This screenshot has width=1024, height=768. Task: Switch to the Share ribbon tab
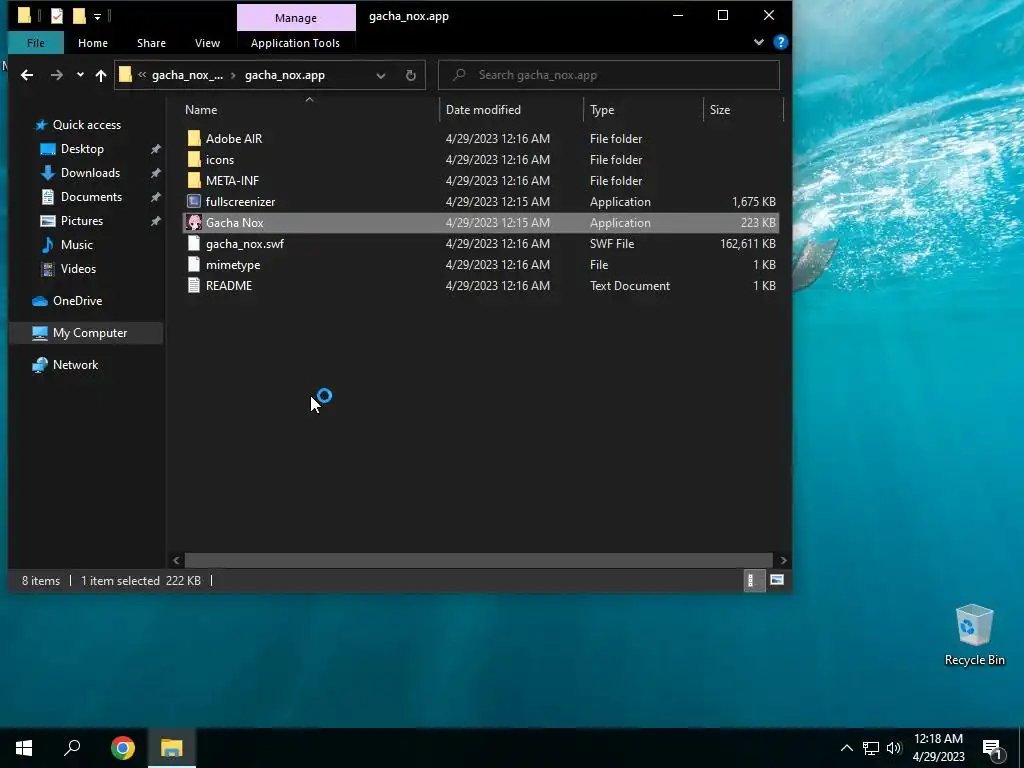click(152, 43)
